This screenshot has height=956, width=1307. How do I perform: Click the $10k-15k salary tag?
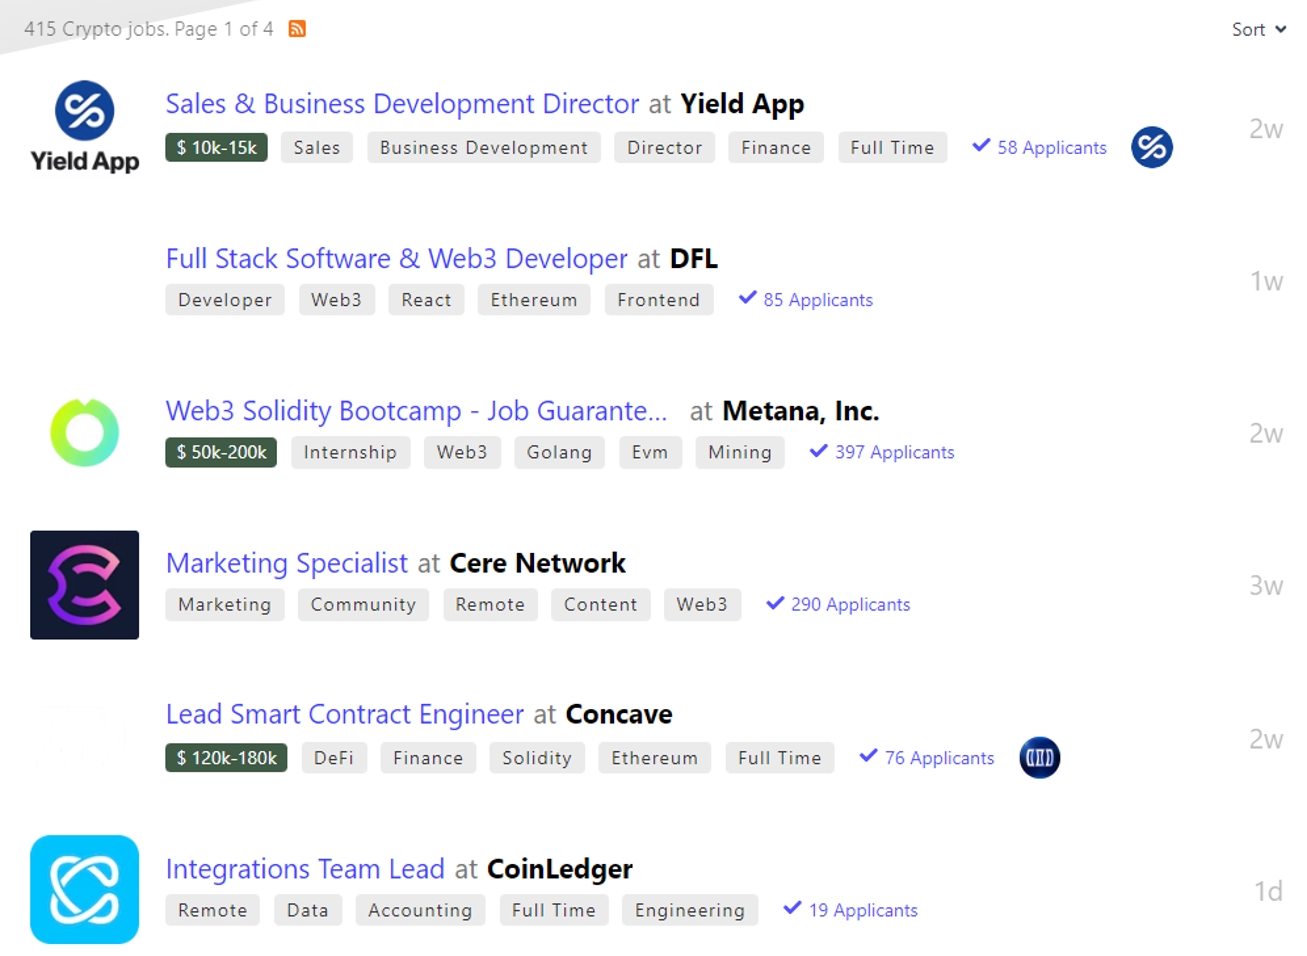click(x=217, y=147)
